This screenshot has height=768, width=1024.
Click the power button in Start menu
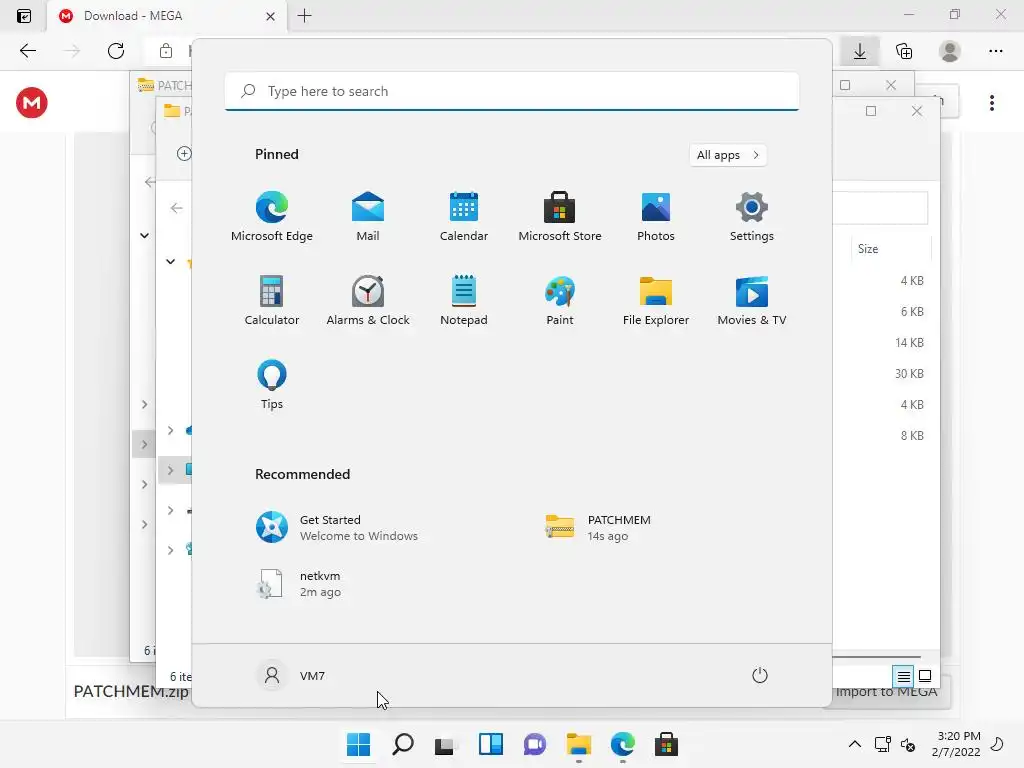(x=760, y=675)
